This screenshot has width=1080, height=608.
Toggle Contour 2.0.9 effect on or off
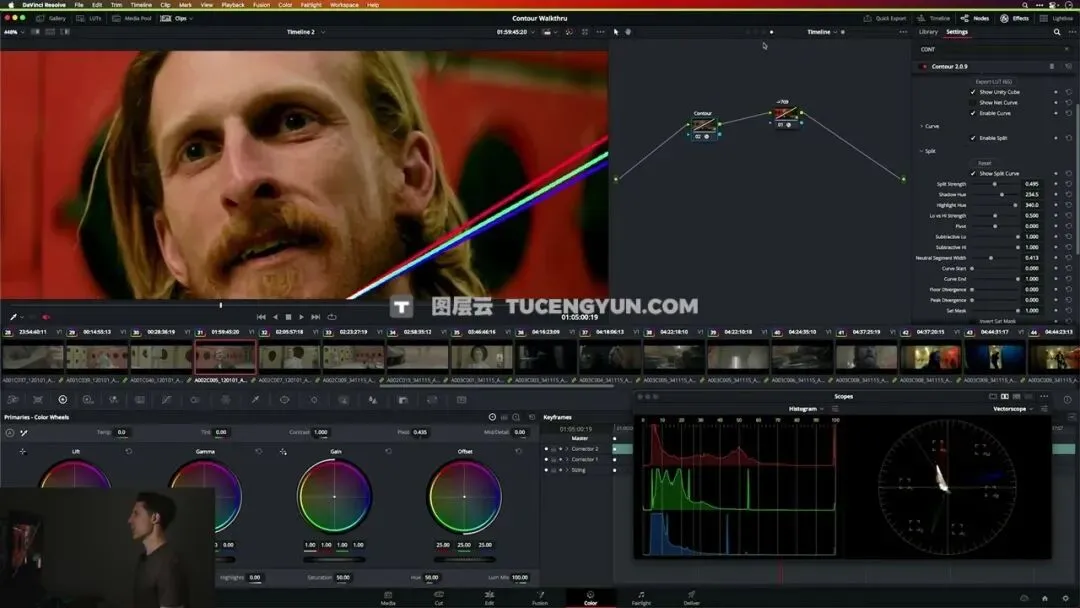[x=924, y=67]
